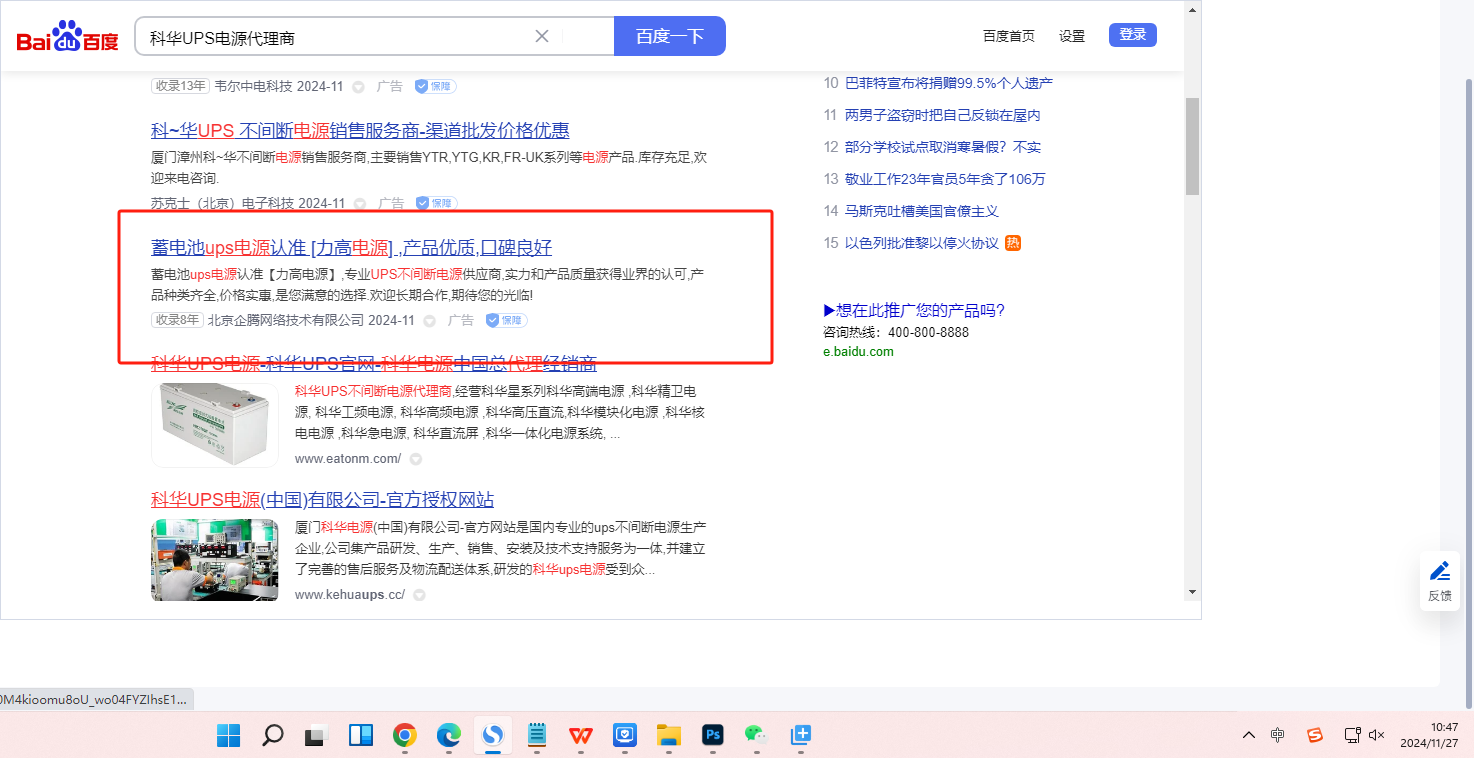Expand the hidden system tray icons chevron
This screenshot has height=758, width=1474.
pos(1248,735)
